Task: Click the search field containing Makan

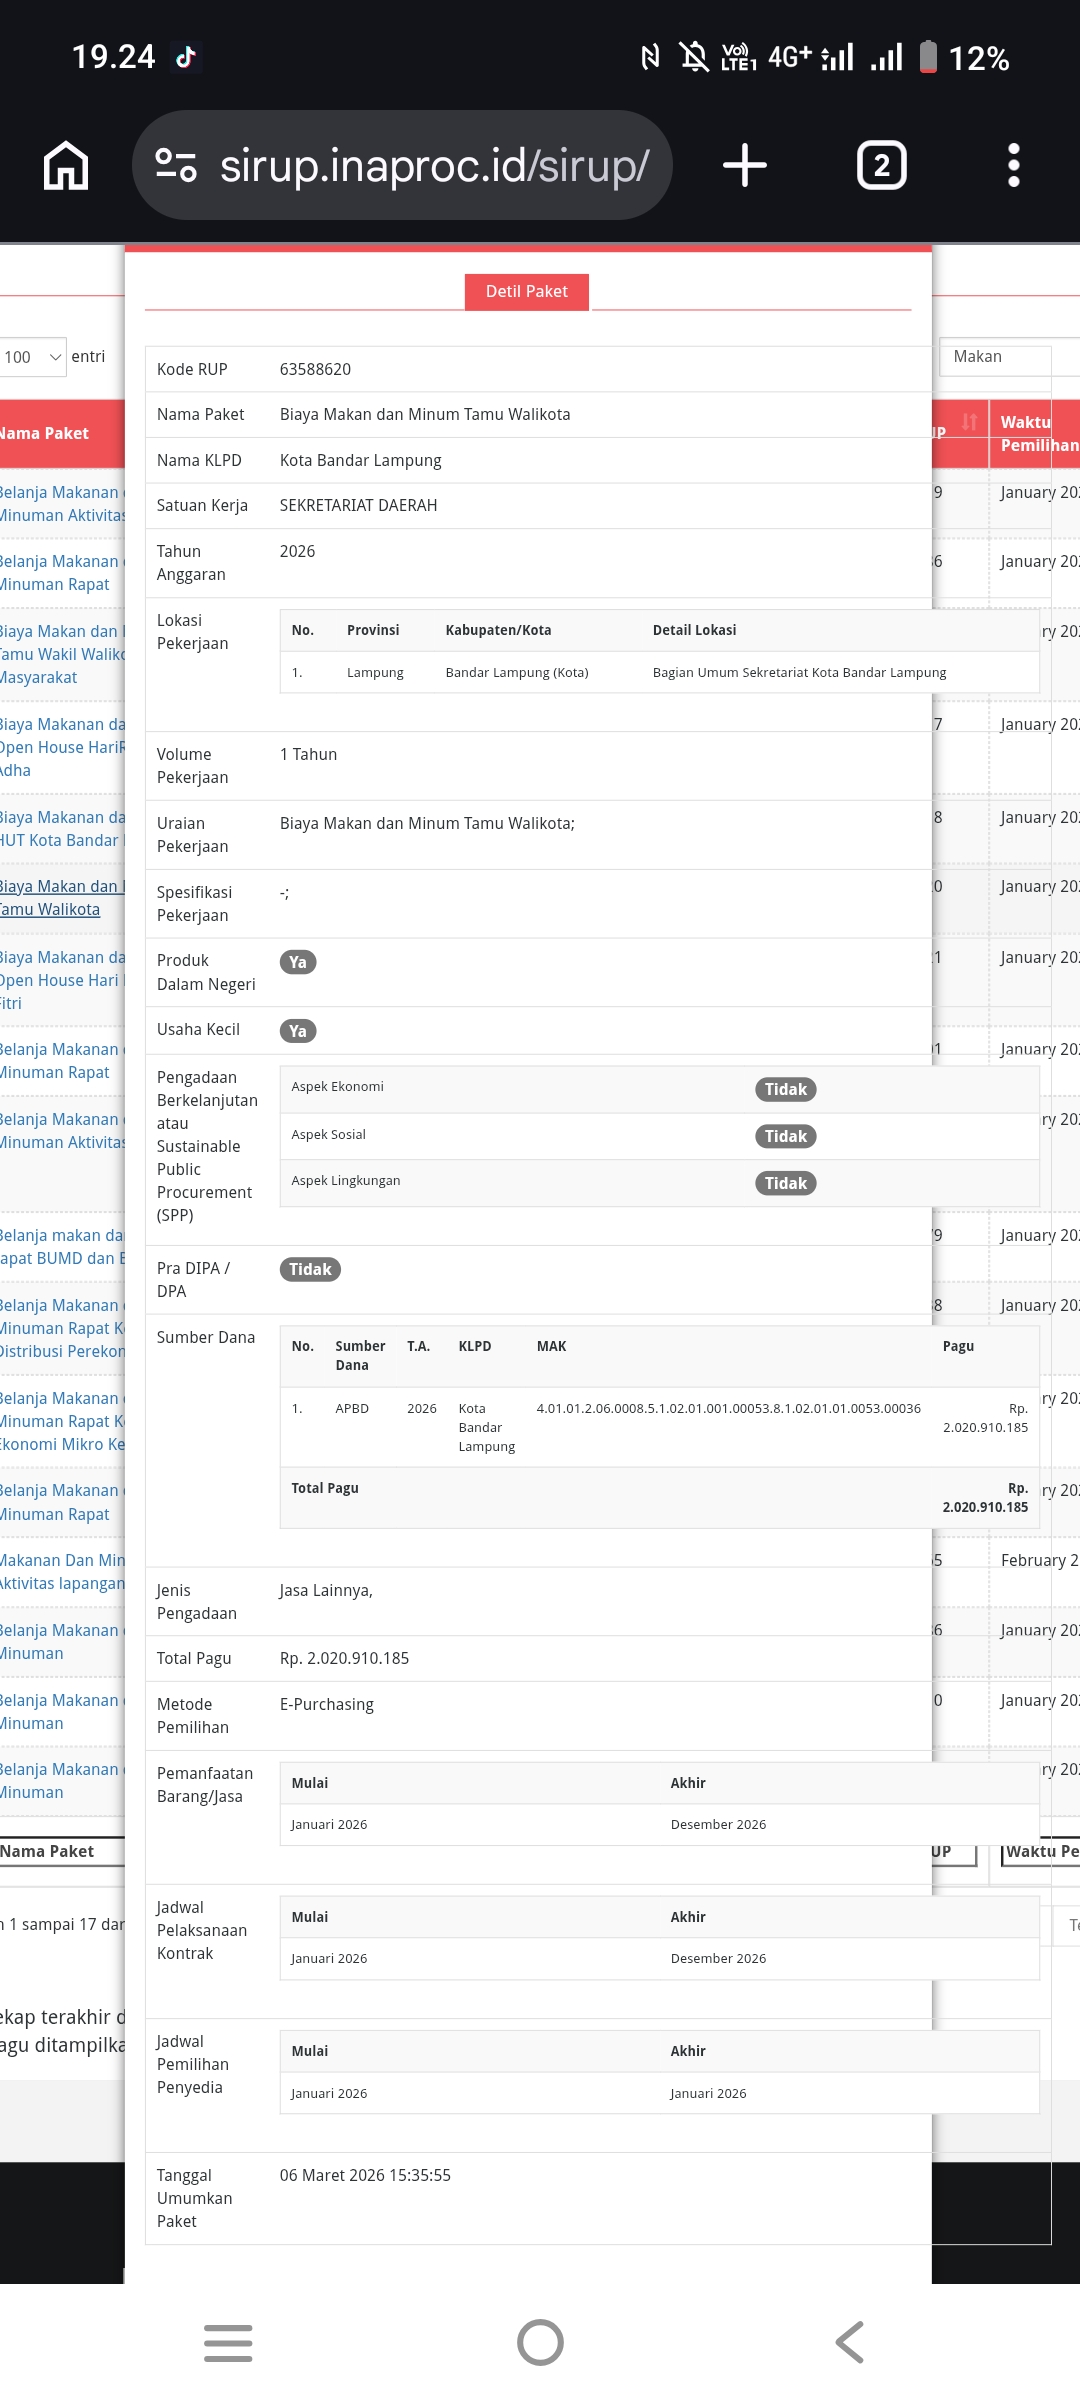Action: pos(996,357)
